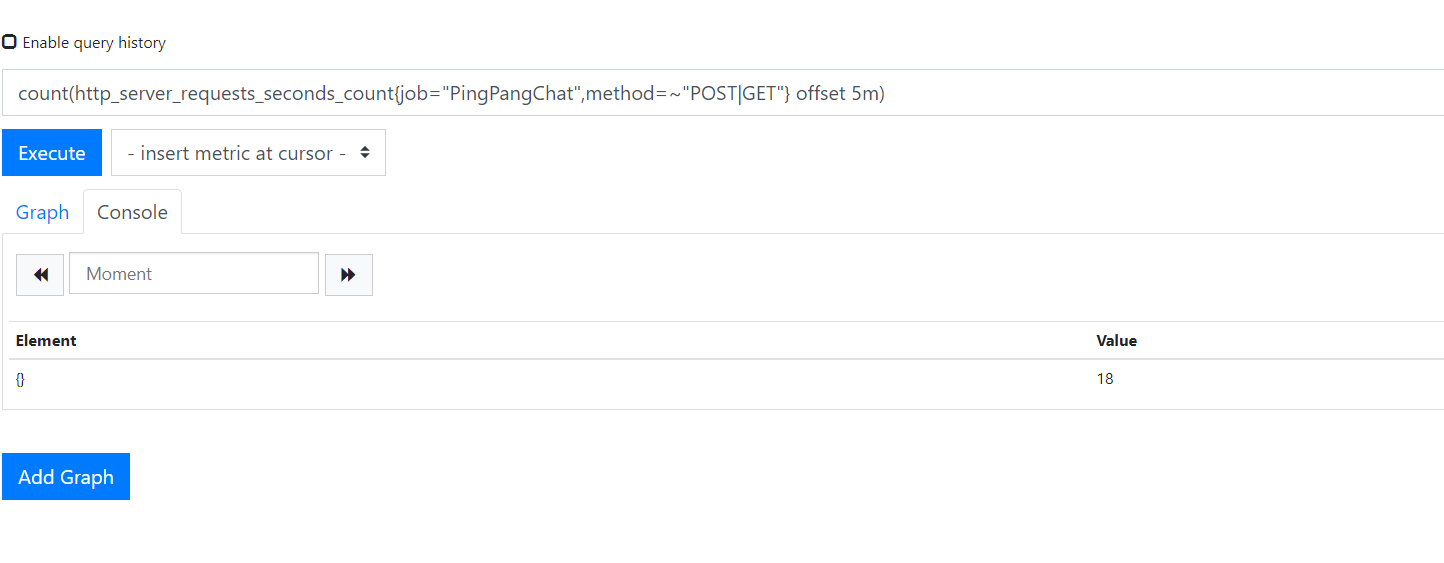Click the 'Enable query history' label text
1444x563 pixels.
pyautogui.click(x=94, y=43)
